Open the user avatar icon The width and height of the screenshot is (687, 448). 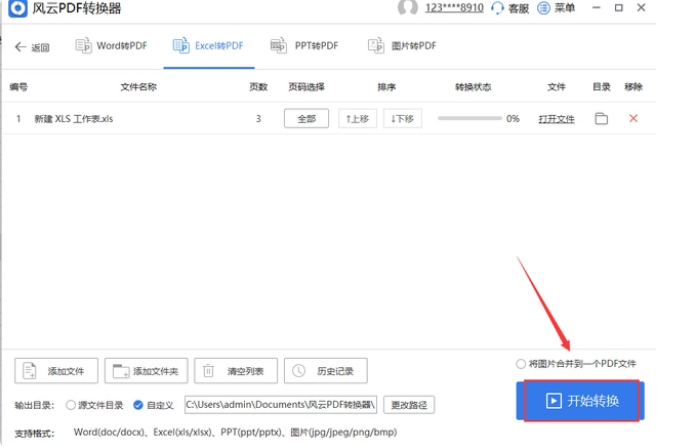407,7
